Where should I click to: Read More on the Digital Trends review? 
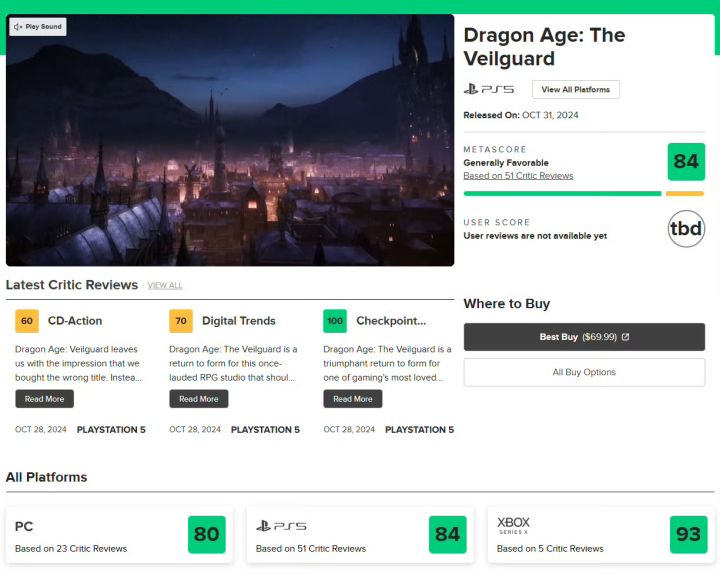pos(198,399)
